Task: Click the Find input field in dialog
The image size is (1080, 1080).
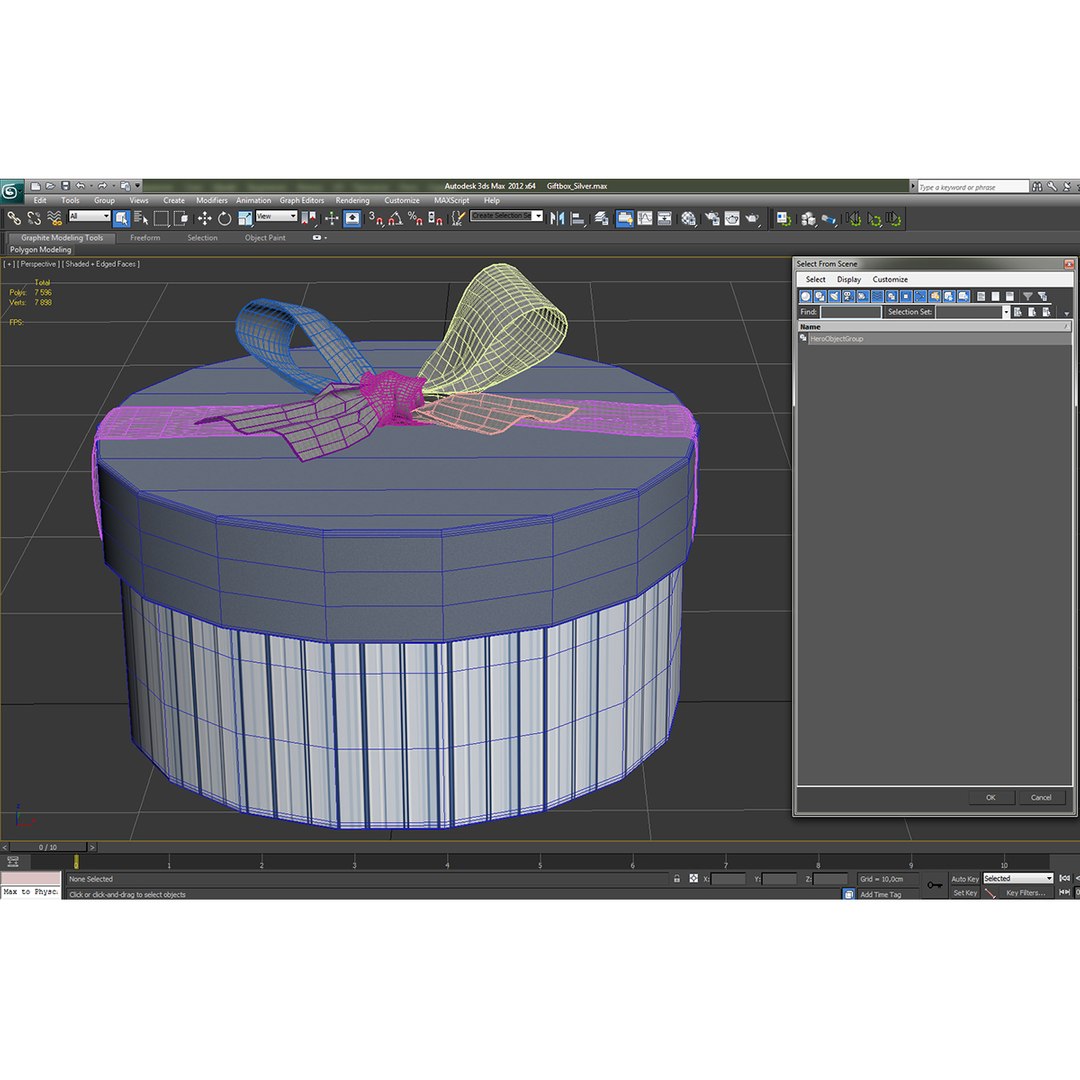Action: tap(851, 312)
